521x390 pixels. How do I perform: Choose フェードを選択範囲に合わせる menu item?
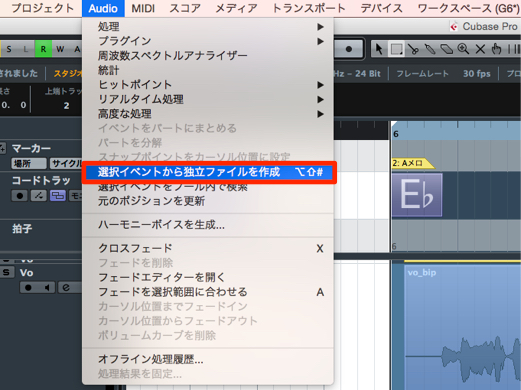coord(208,292)
